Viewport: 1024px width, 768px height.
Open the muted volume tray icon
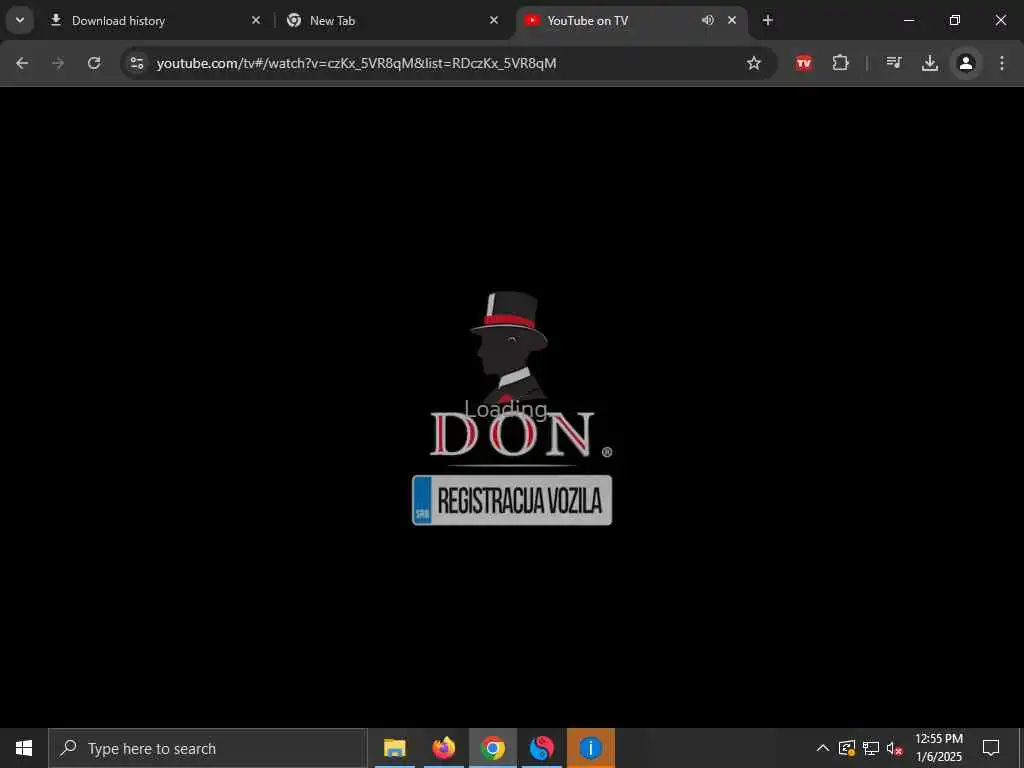894,748
